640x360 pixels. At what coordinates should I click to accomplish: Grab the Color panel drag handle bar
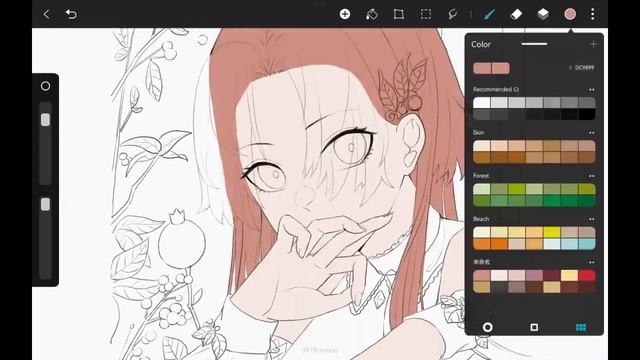(534, 44)
